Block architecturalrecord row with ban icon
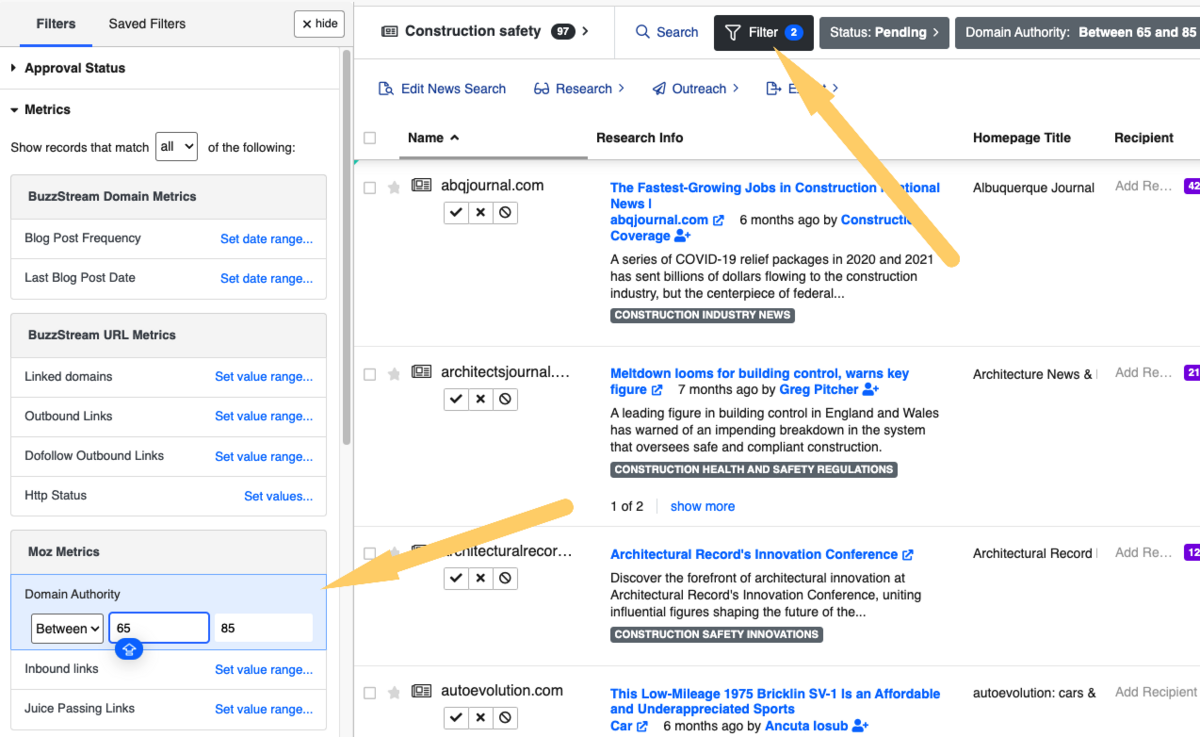Screen dimensions: 1200x737 pos(505,578)
